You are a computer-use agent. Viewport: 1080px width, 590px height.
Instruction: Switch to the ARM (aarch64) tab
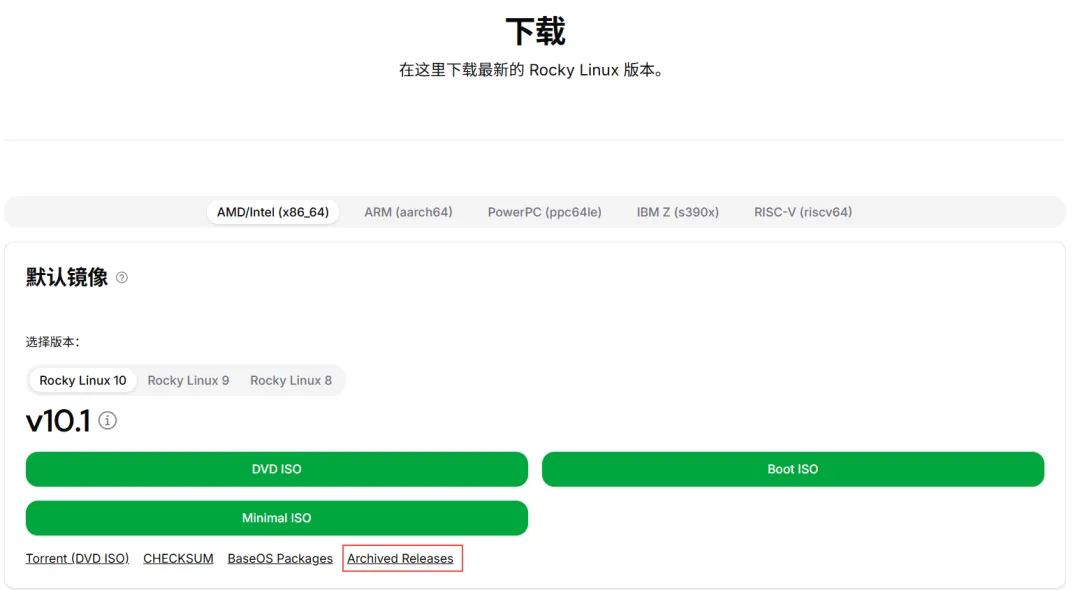click(408, 212)
